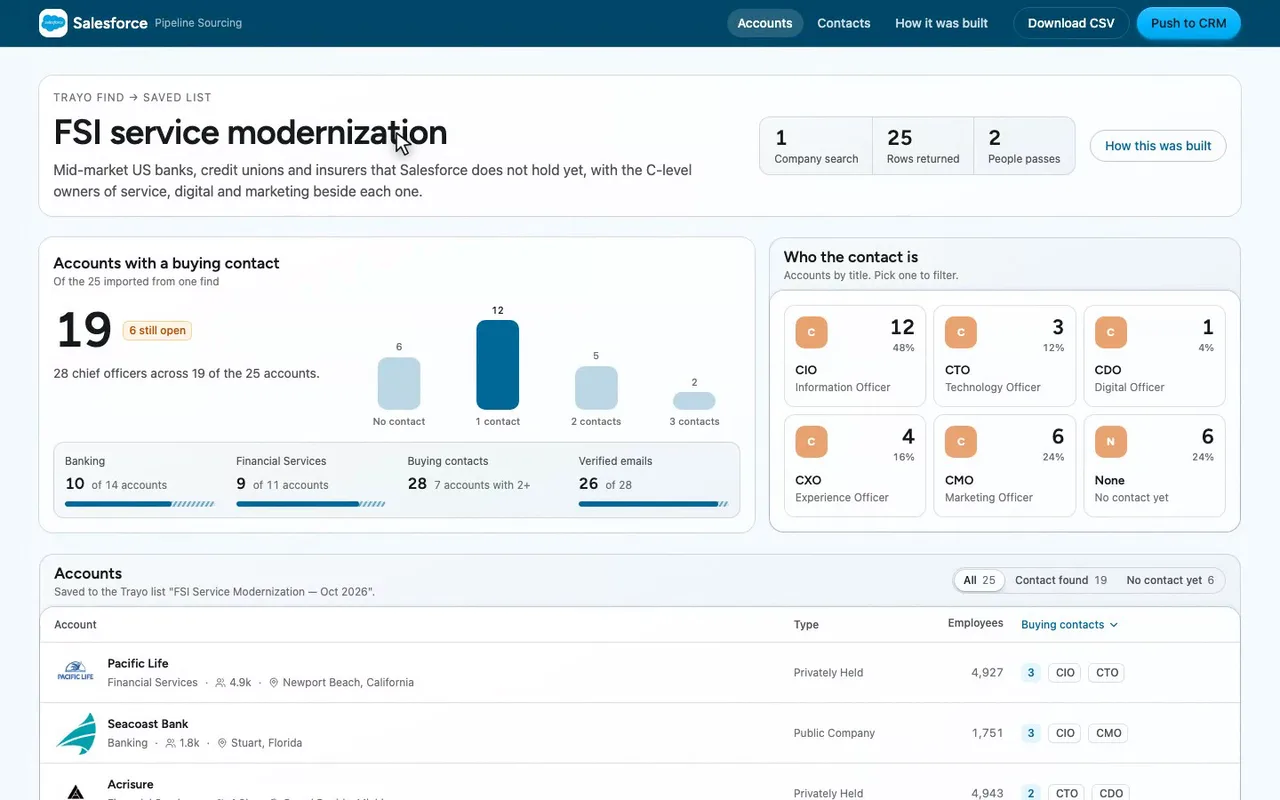This screenshot has width=1280, height=800.
Task: Open the Accounts nav tab
Action: pyautogui.click(x=765, y=23)
